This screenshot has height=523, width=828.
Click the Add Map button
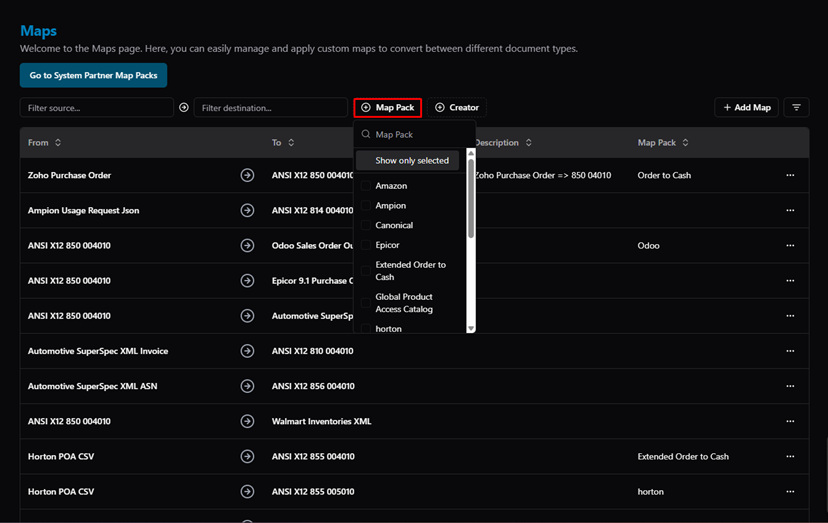click(747, 107)
